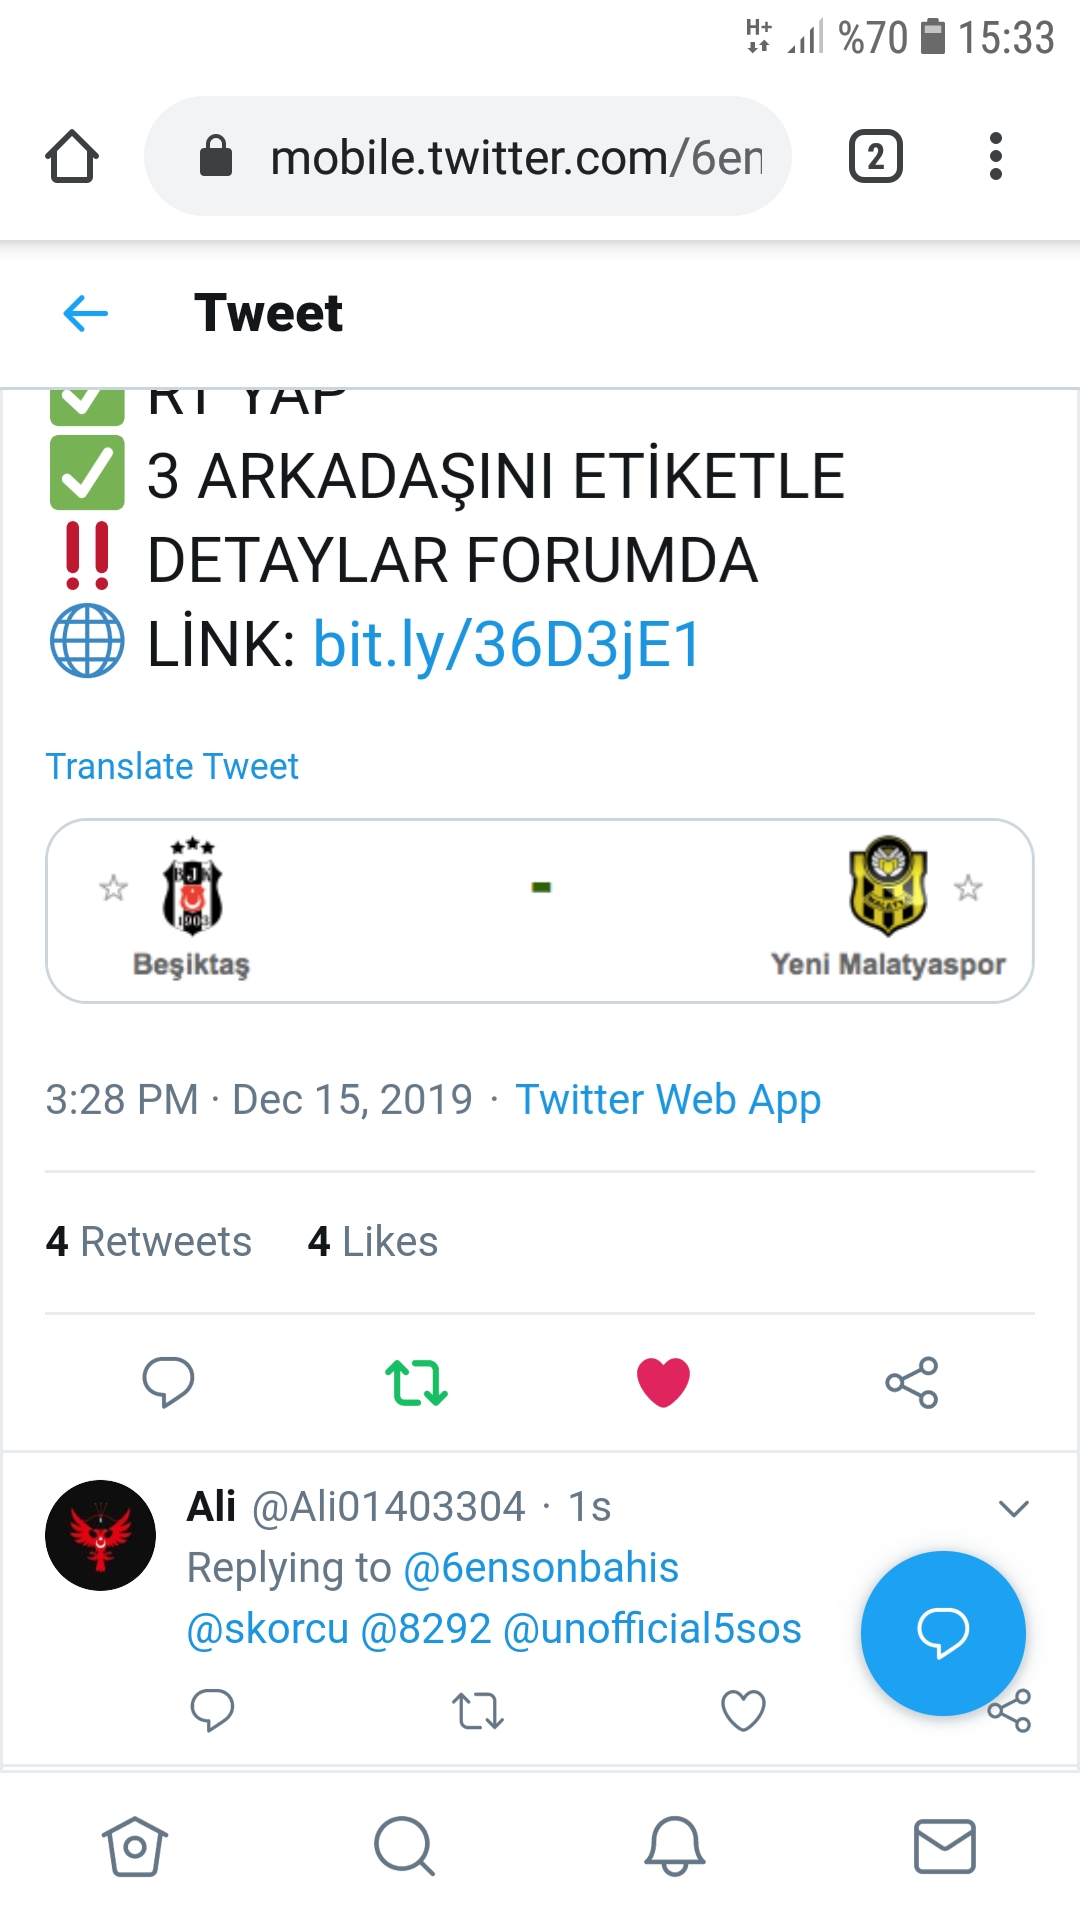Tap the blue floating reply button
Image resolution: width=1080 pixels, height=1920 pixels.
pos(943,1633)
